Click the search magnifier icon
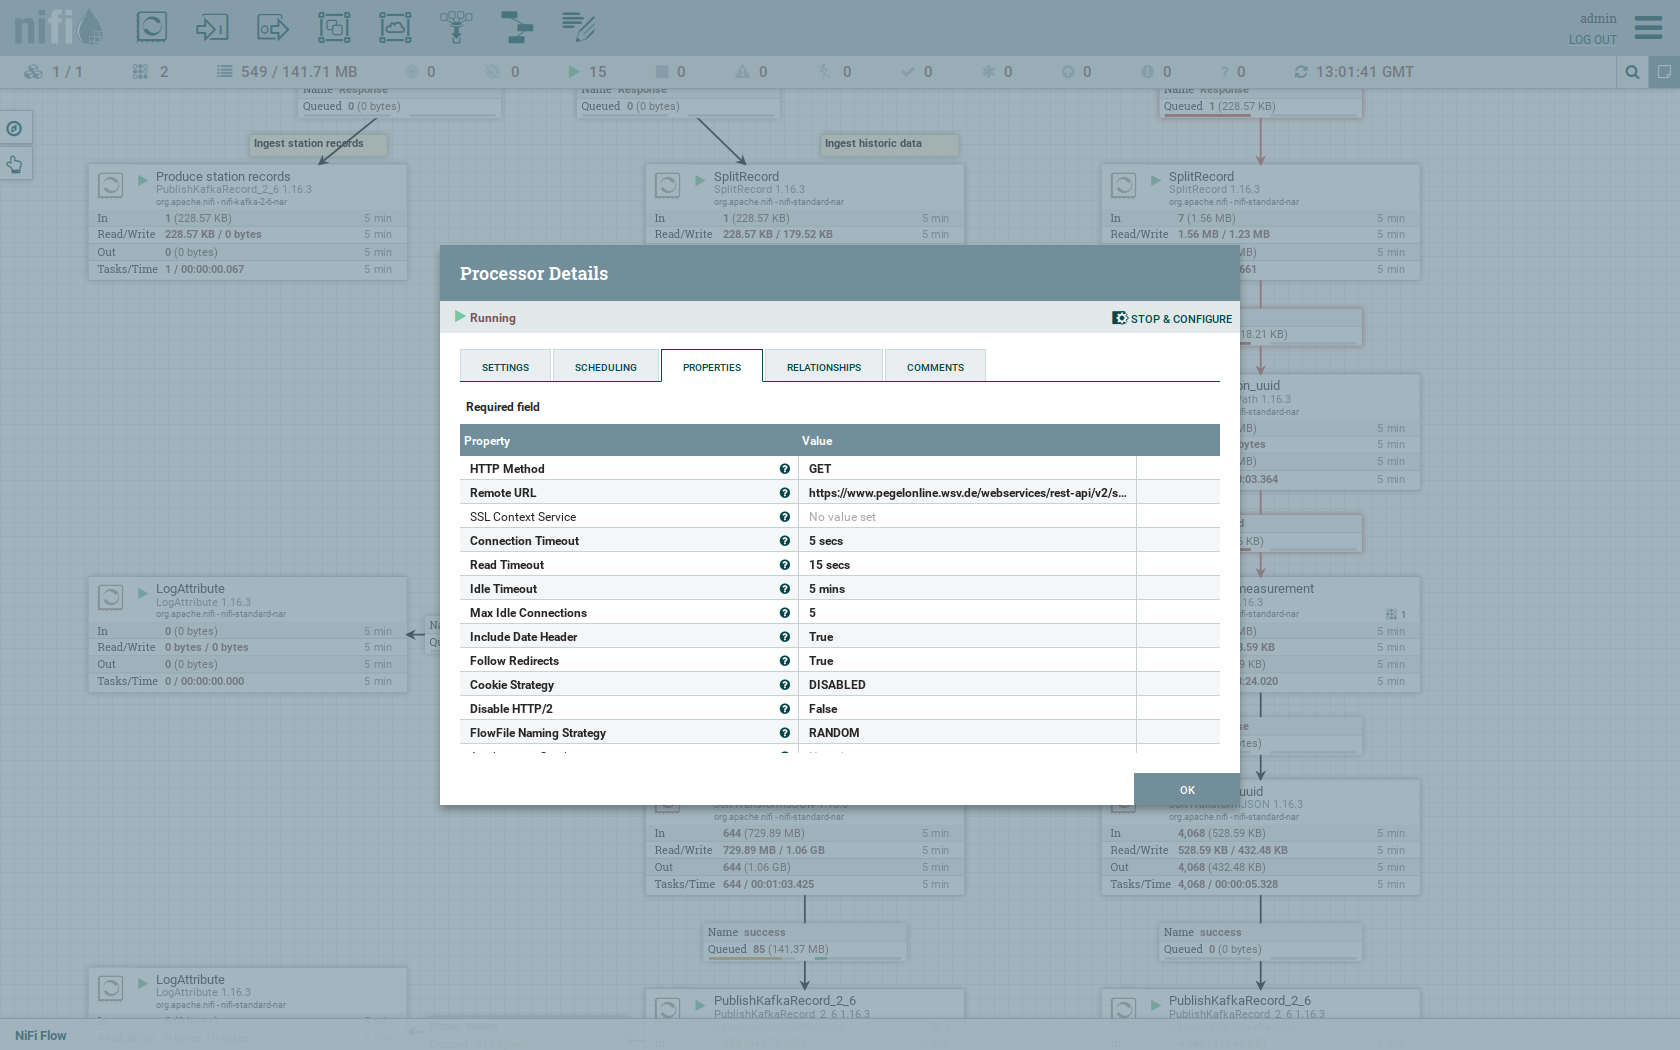The width and height of the screenshot is (1680, 1050). click(1632, 72)
